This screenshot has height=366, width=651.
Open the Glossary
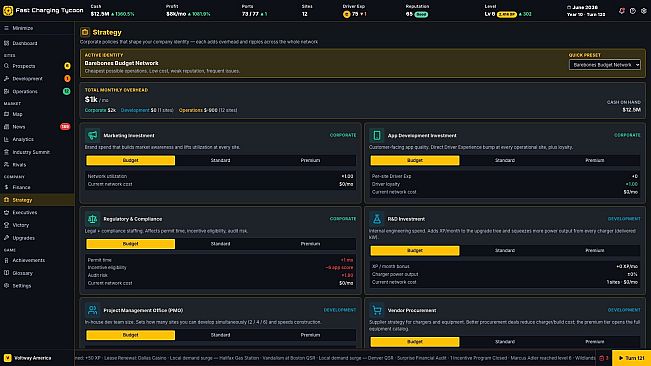pyautogui.click(x=37, y=273)
